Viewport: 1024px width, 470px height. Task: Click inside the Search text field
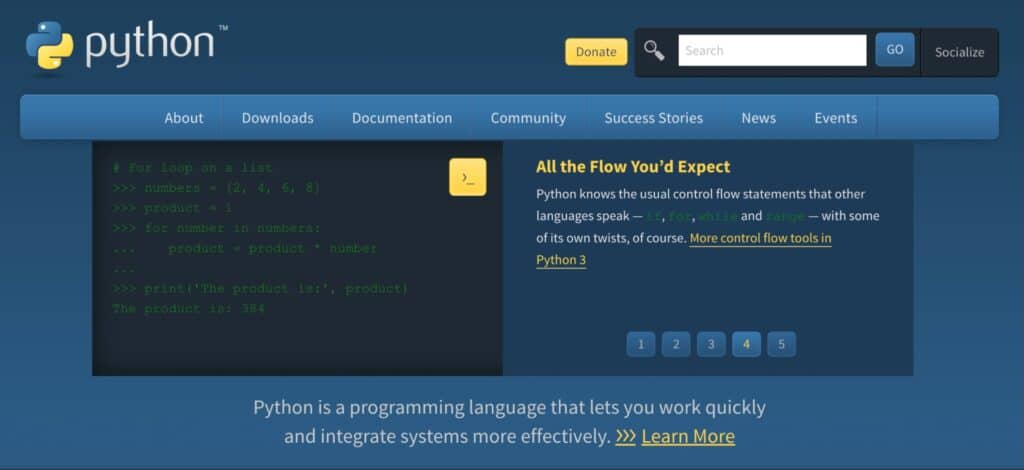point(772,50)
